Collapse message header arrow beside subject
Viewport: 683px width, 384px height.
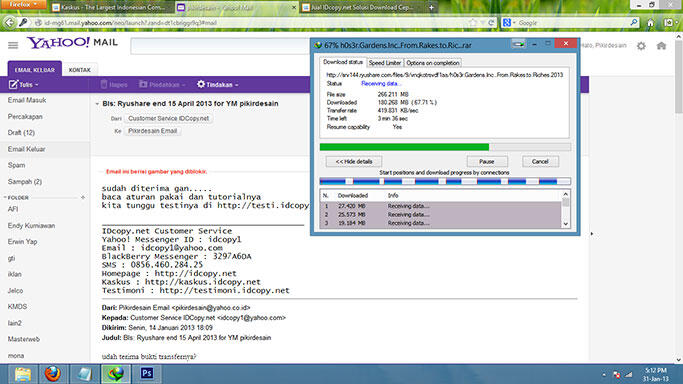click(x=97, y=104)
